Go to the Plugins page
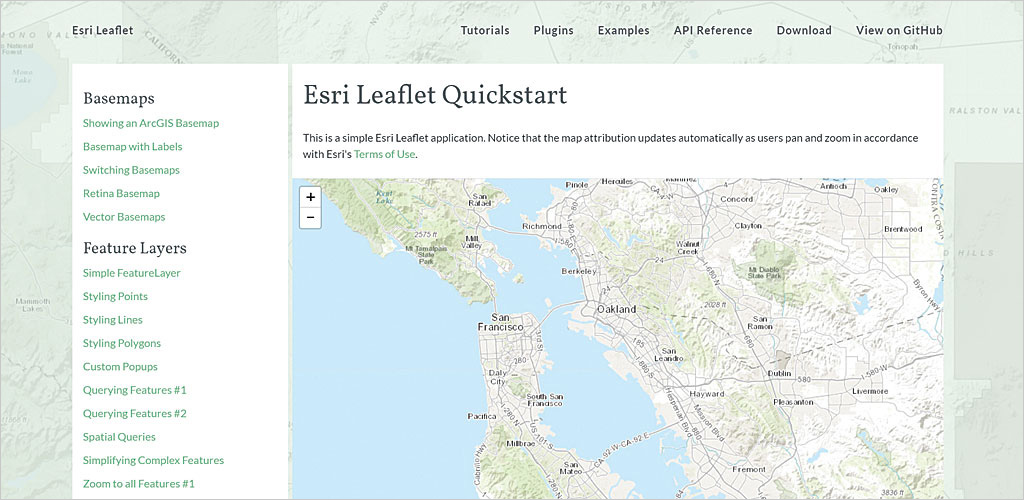The width and height of the screenshot is (1024, 500). click(x=553, y=30)
